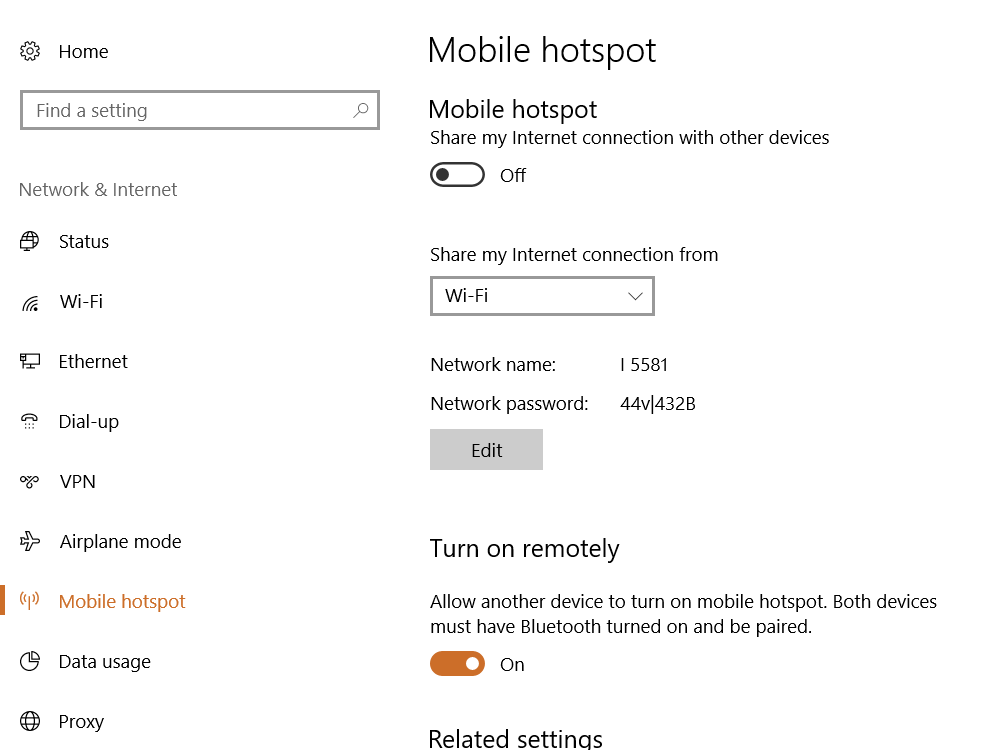This screenshot has width=1000, height=750.
Task: Click the Home gear icon
Action: pyautogui.click(x=30, y=51)
